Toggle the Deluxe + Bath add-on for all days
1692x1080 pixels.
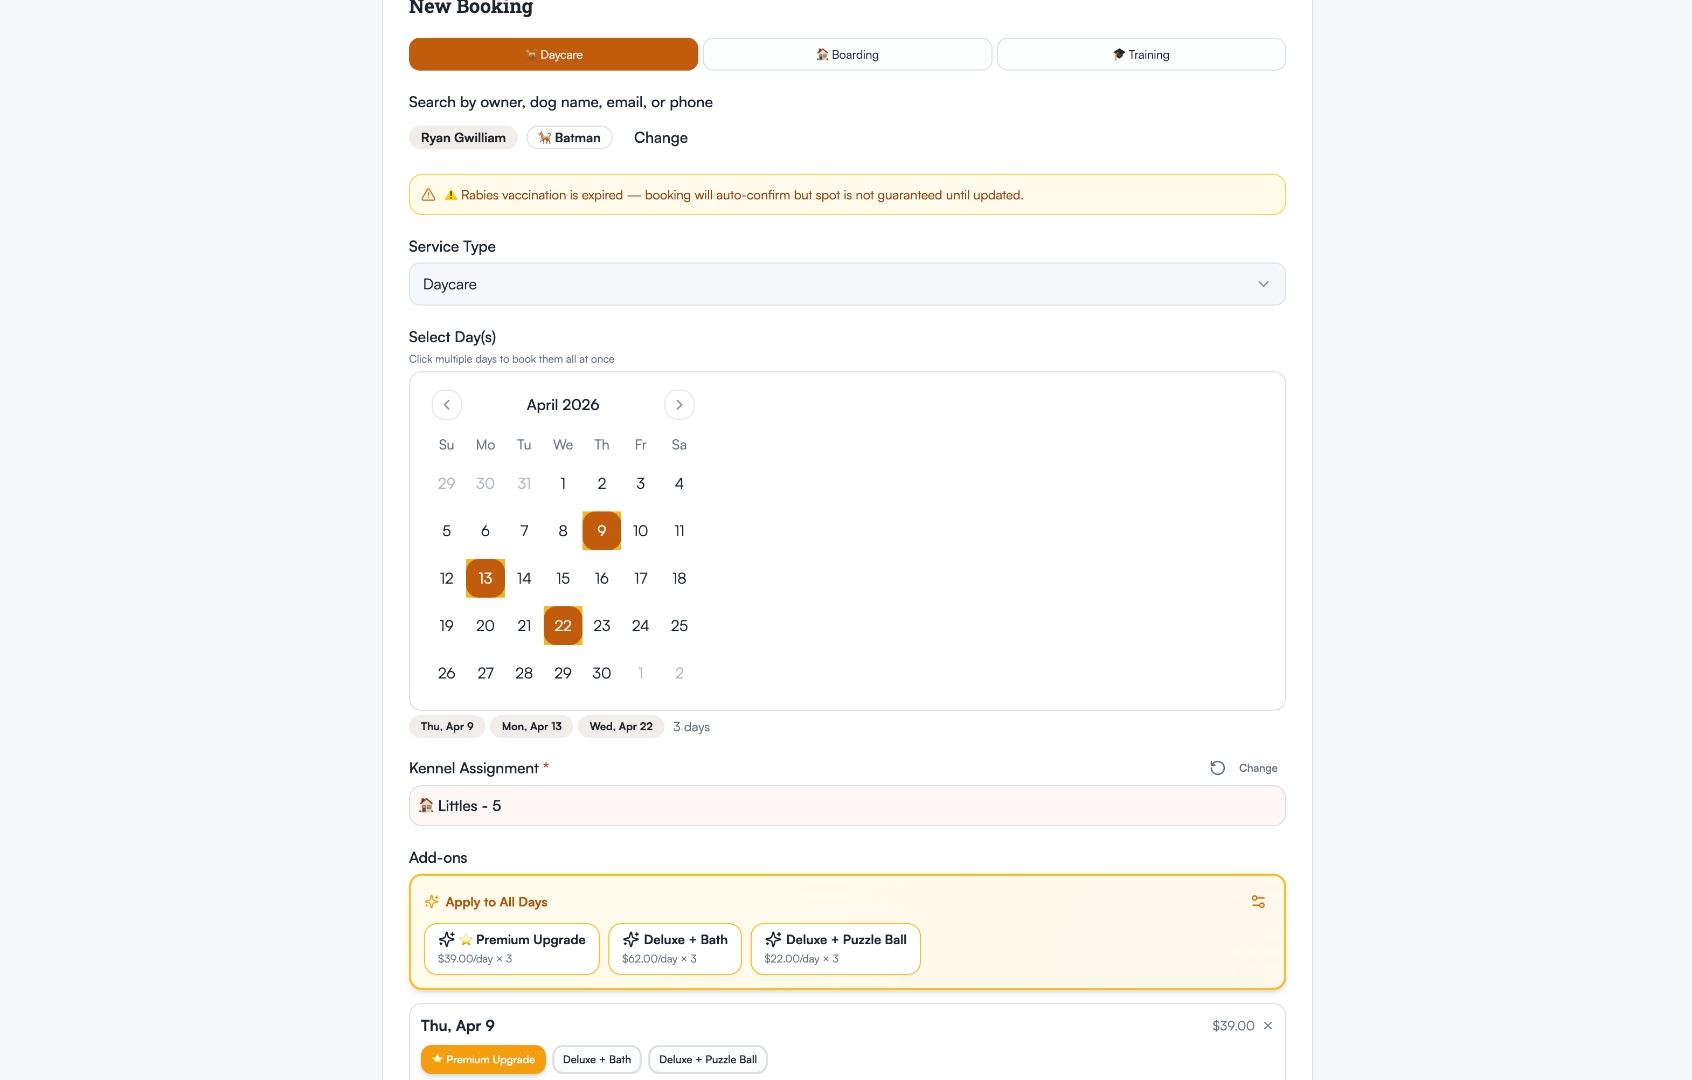click(x=675, y=948)
